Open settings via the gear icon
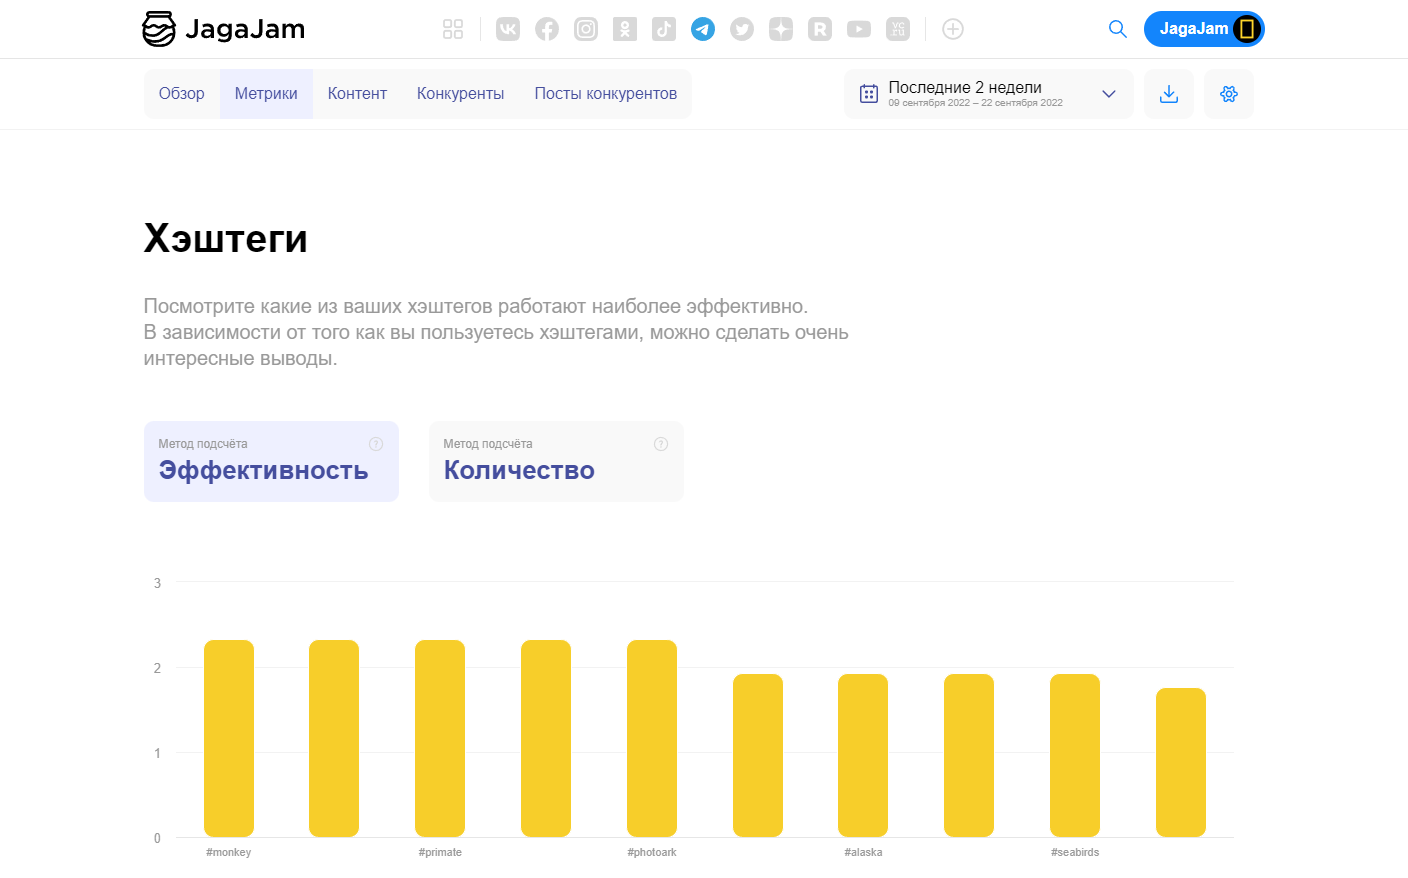The height and width of the screenshot is (878, 1408). [x=1229, y=94]
